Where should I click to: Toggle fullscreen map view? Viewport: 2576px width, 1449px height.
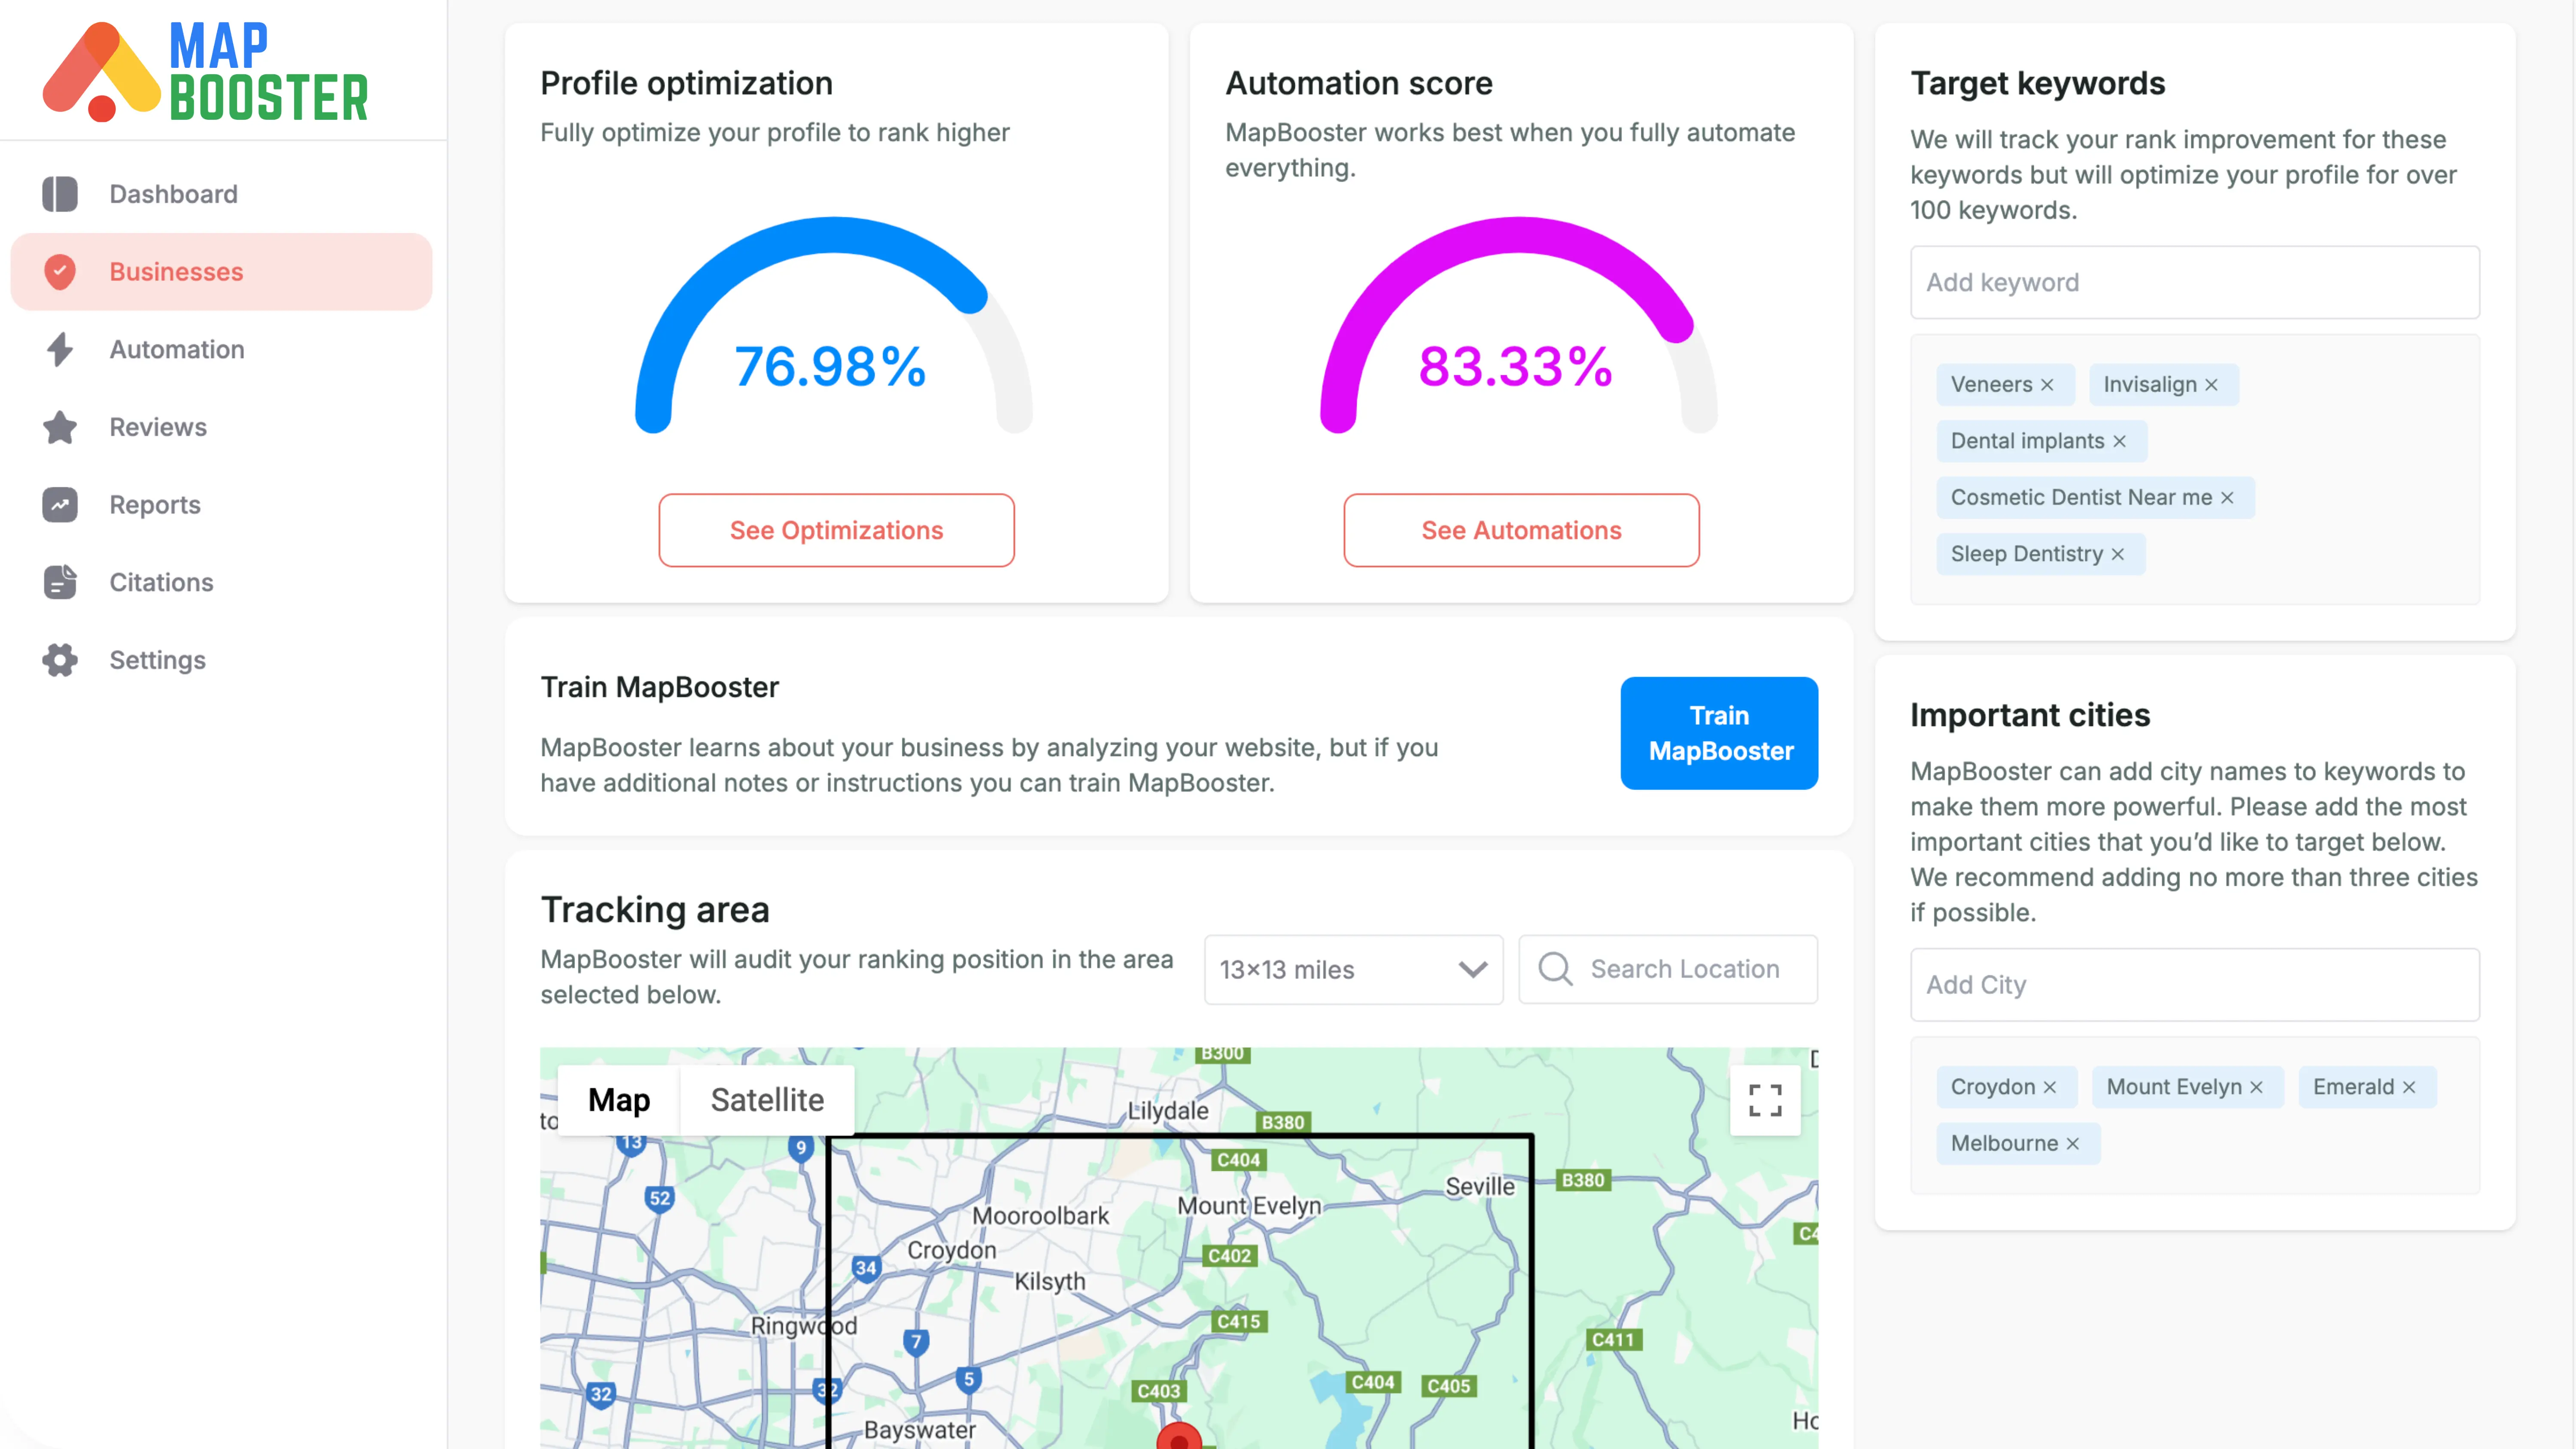point(1765,1100)
